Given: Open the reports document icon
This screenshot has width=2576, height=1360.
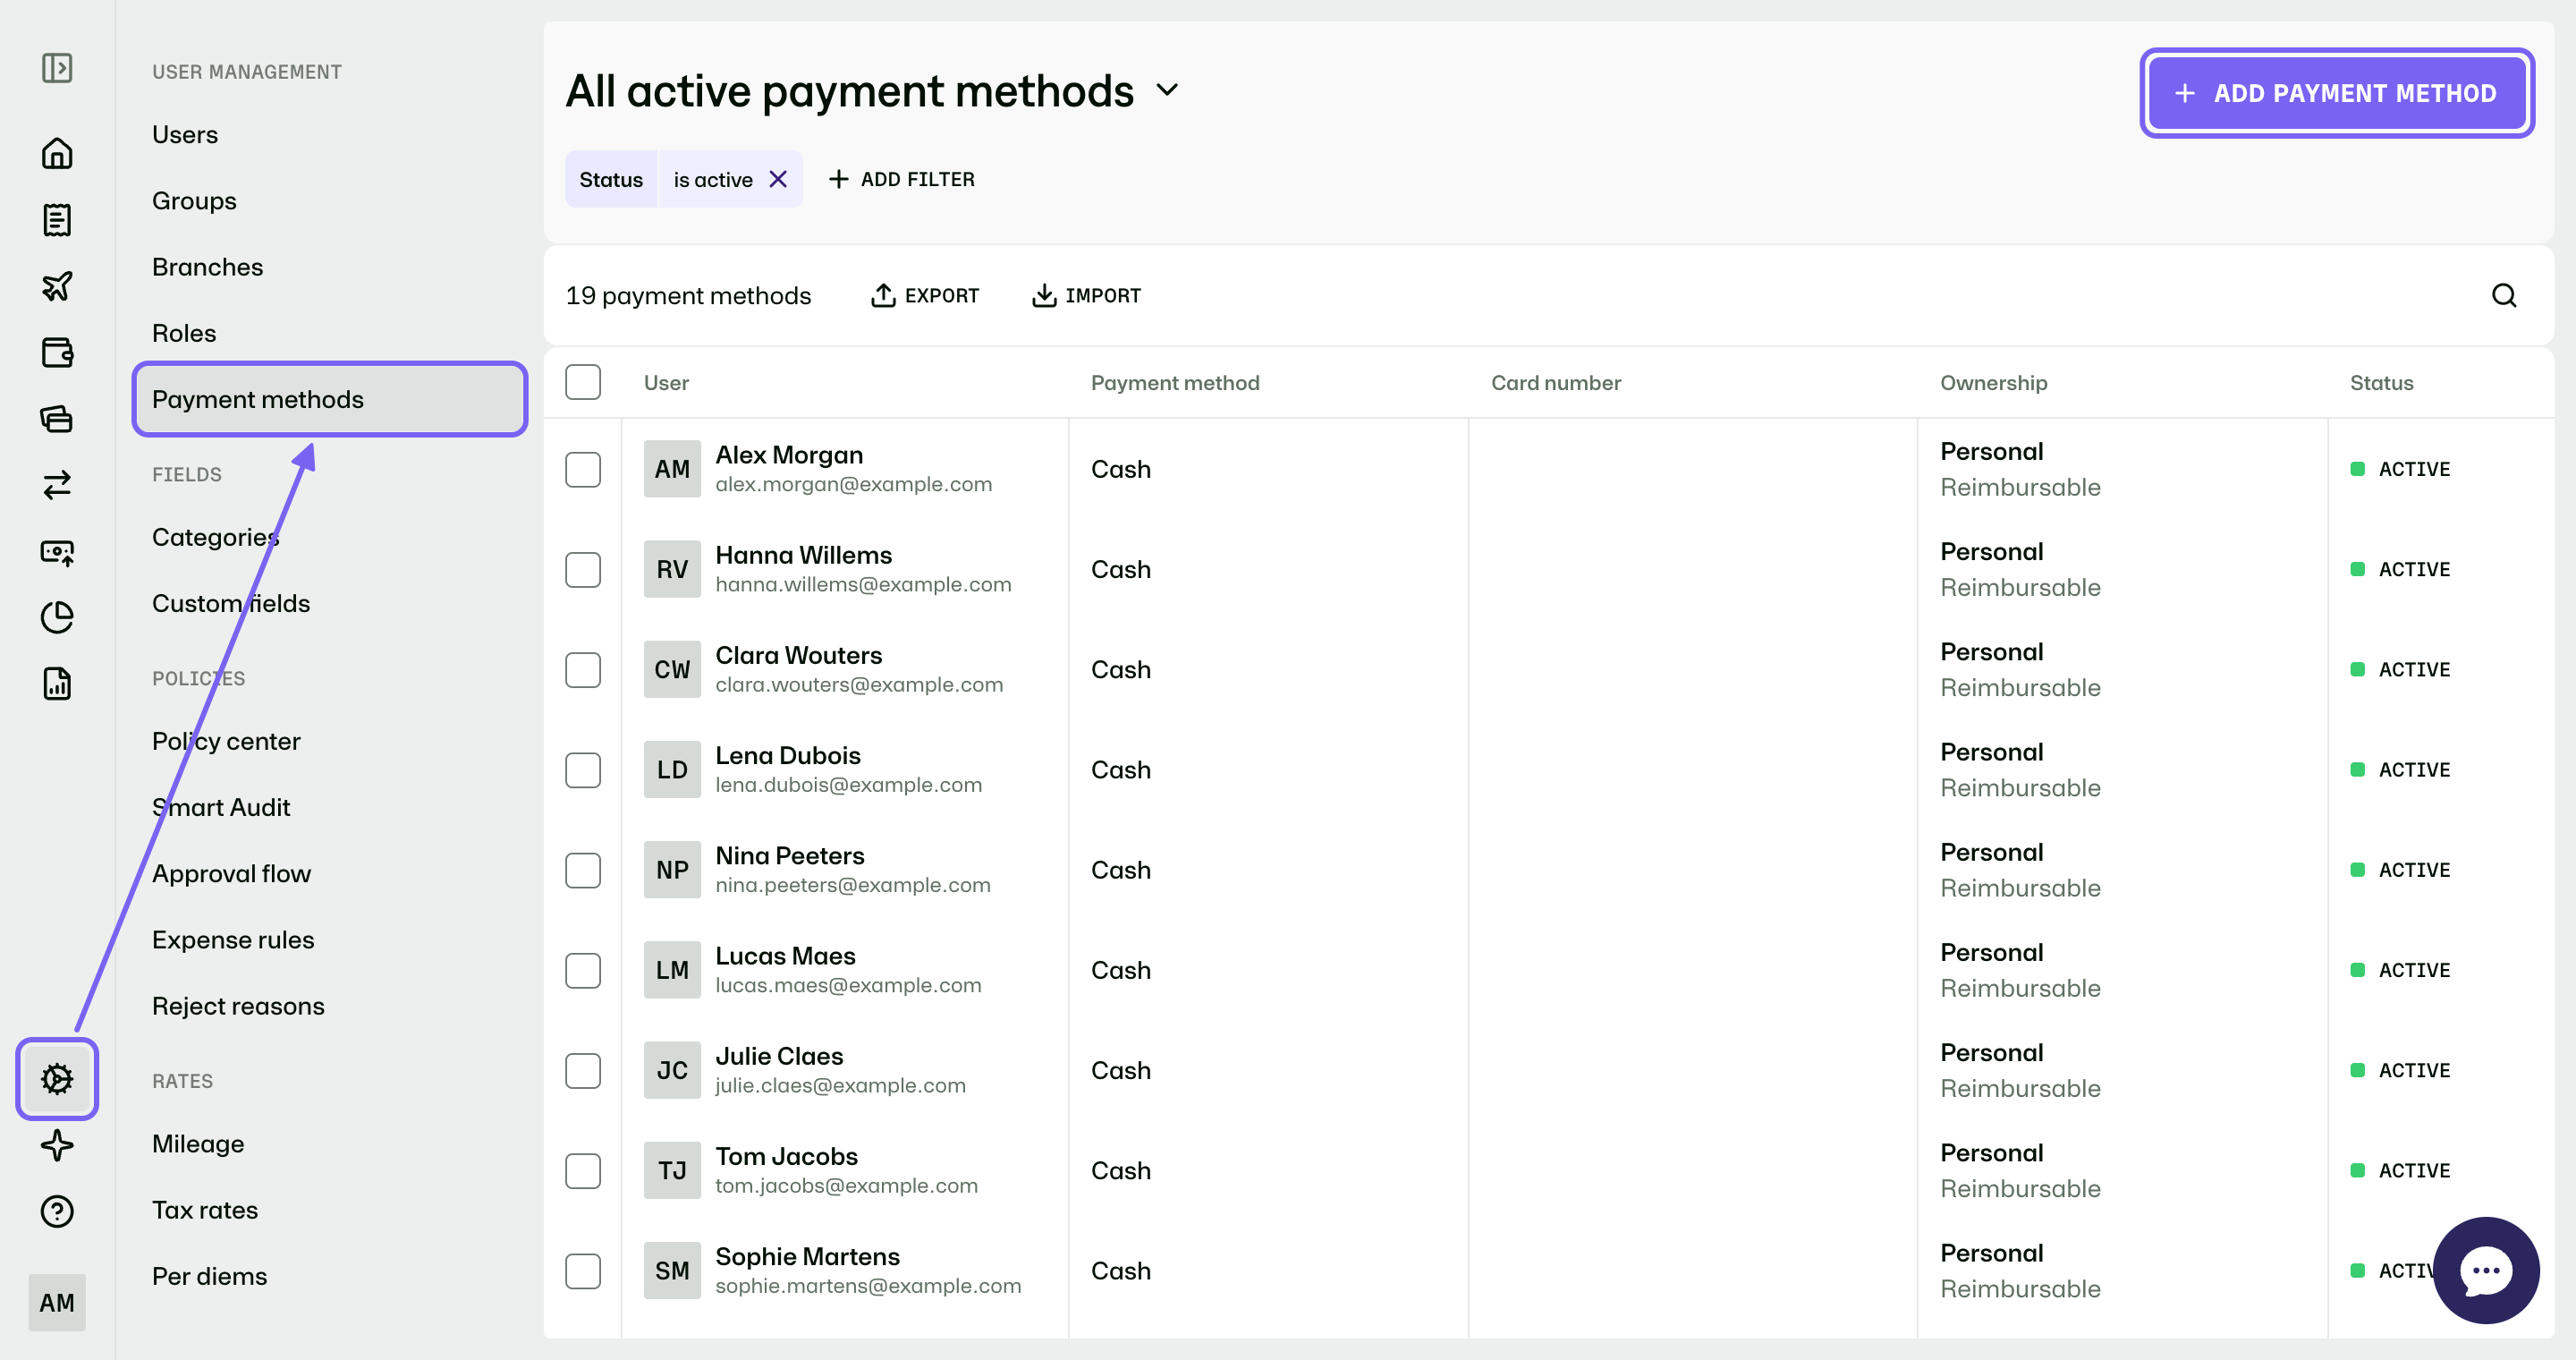Looking at the screenshot, I should point(57,684).
